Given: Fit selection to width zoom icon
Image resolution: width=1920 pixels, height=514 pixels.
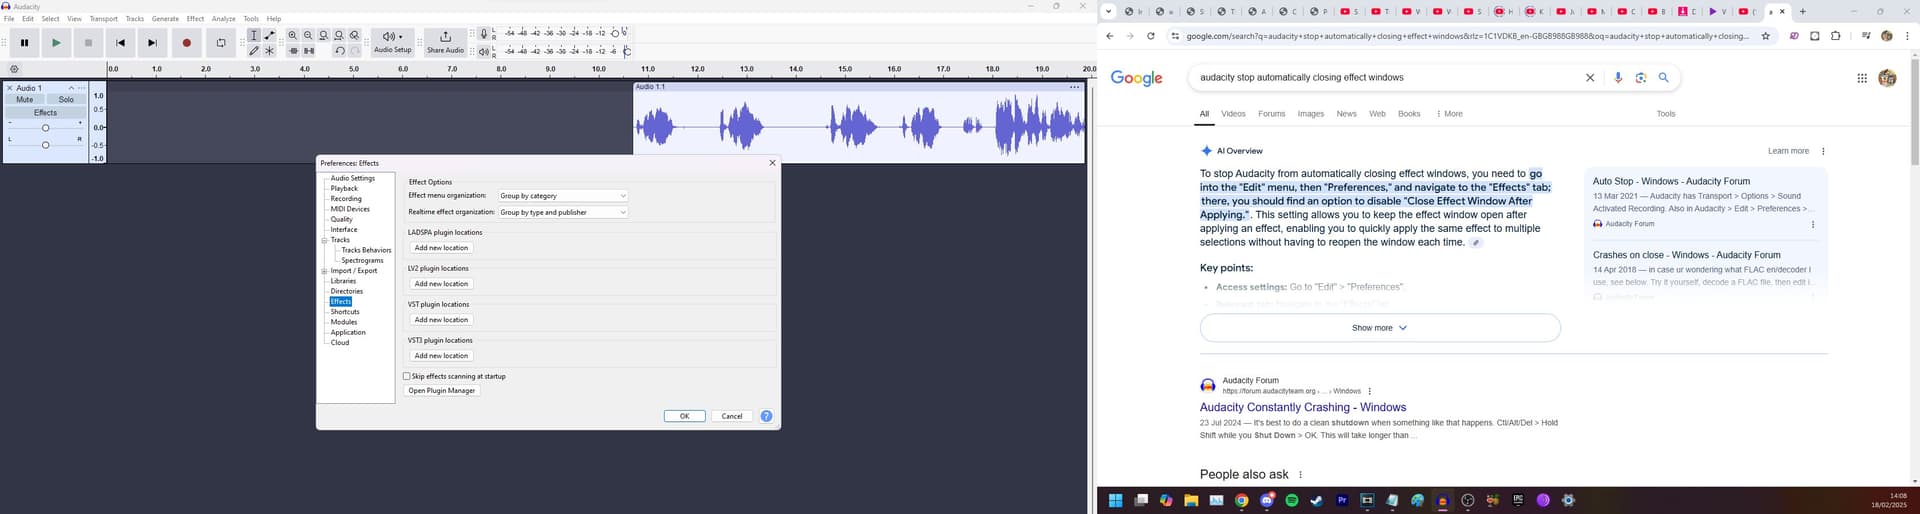Looking at the screenshot, I should pos(323,35).
